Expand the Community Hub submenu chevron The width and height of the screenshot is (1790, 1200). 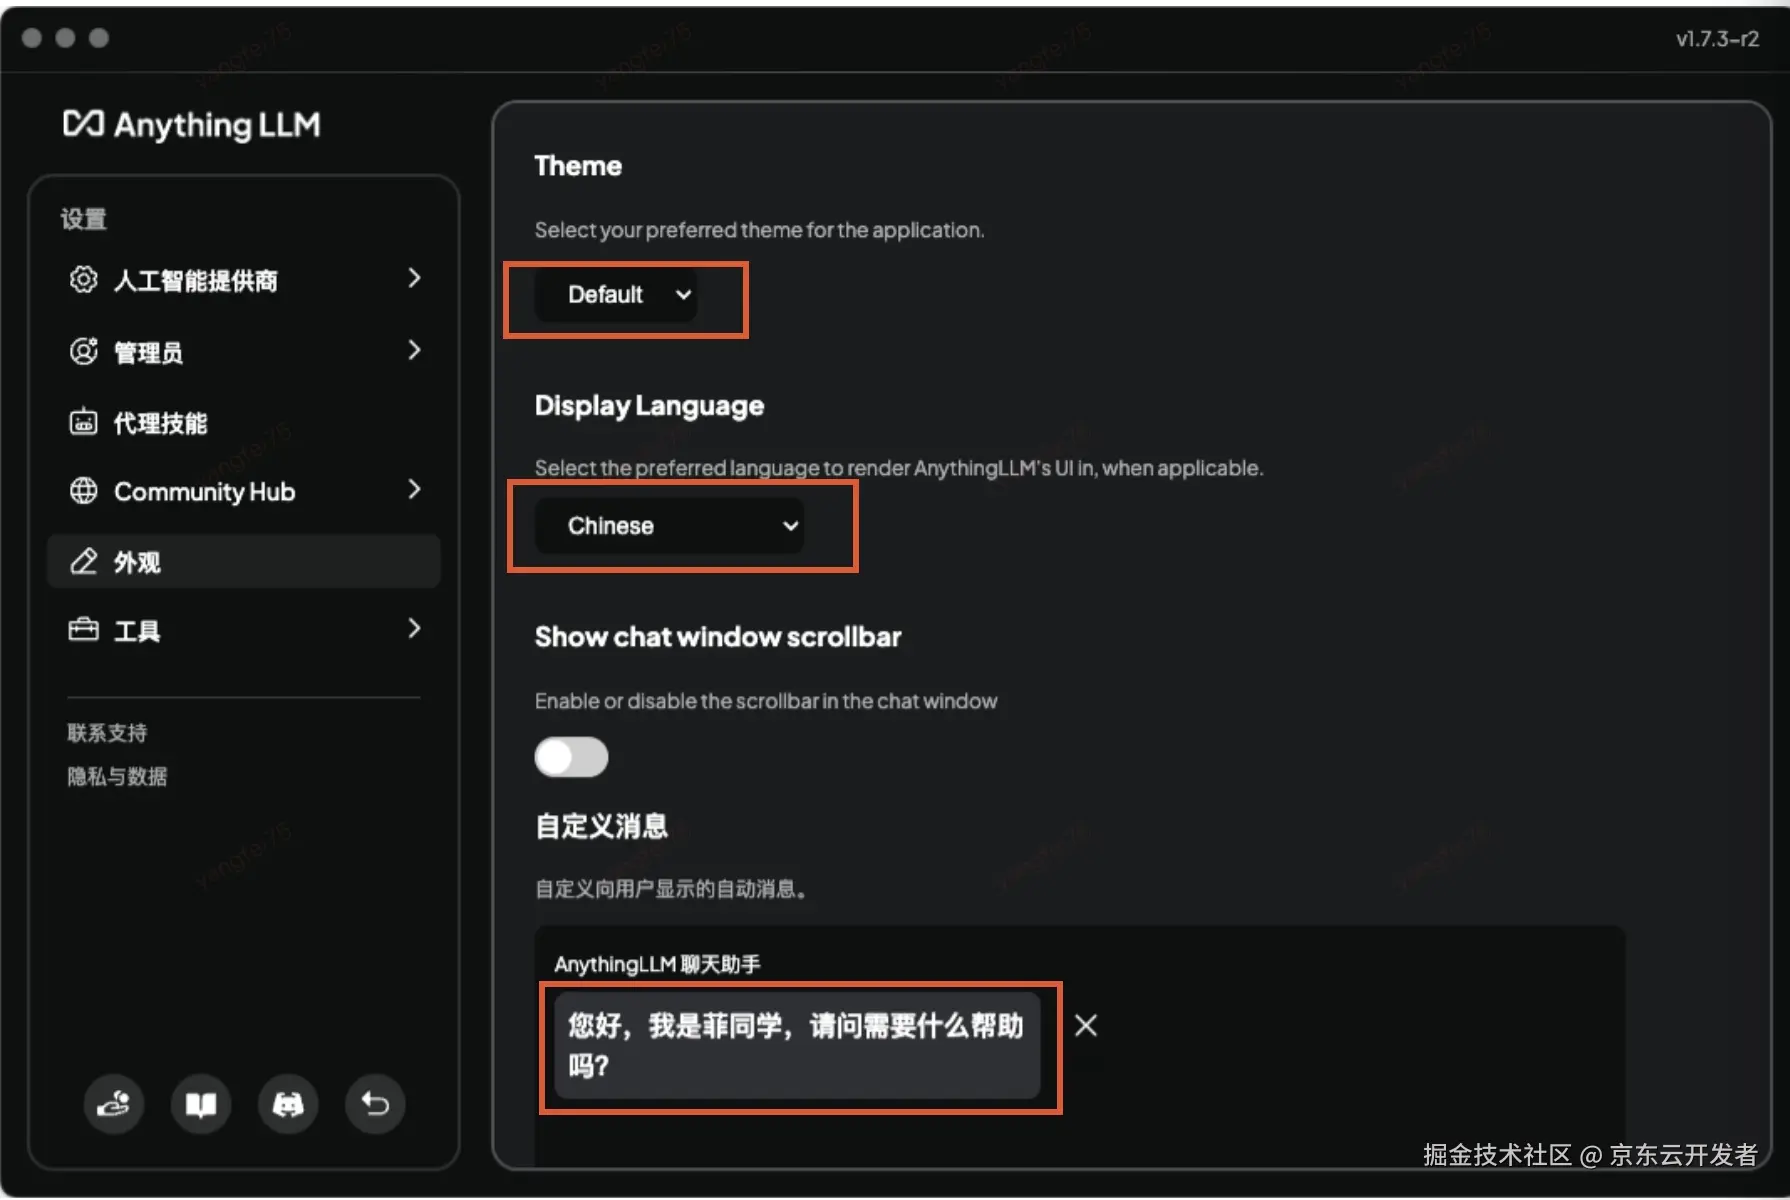click(x=414, y=489)
